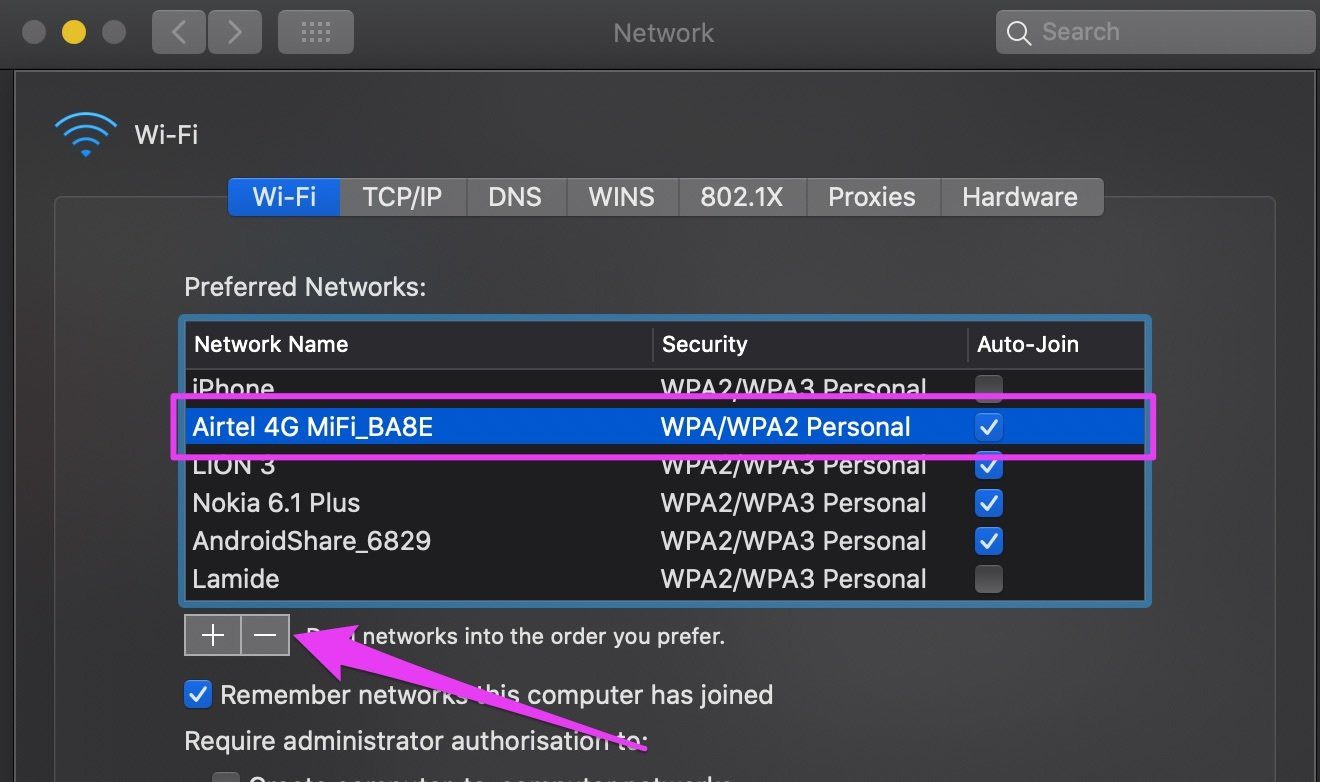
Task: Switch to the 802.1X tab
Action: point(741,197)
